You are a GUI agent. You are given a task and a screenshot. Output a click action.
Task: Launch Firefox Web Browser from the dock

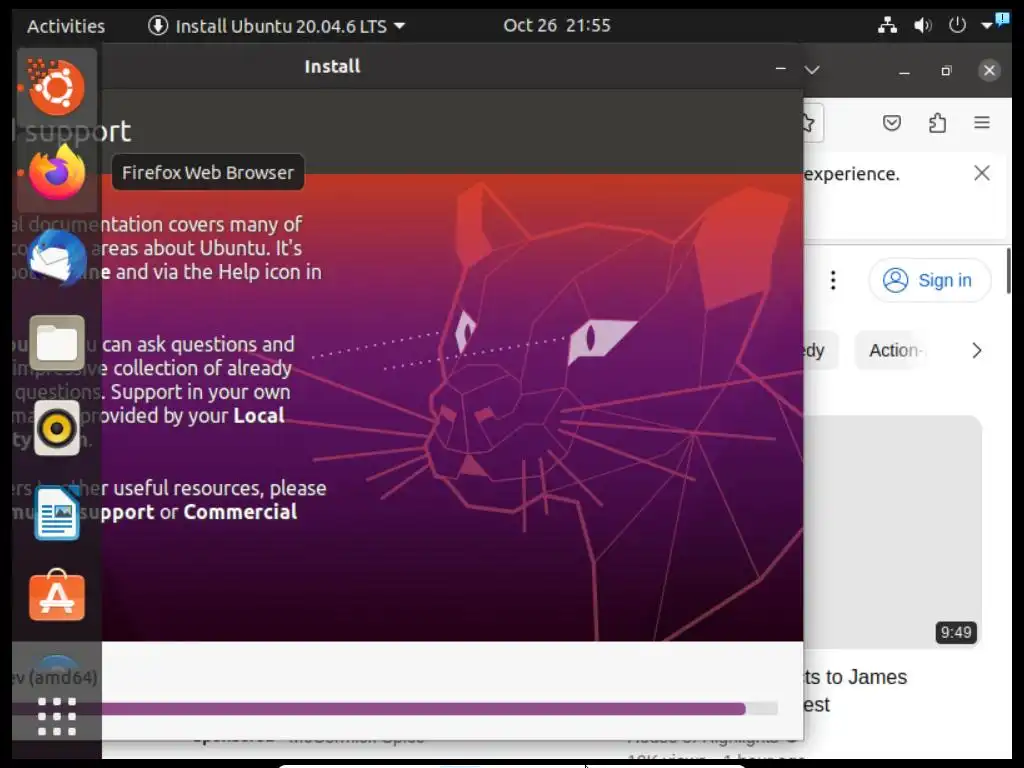(56, 173)
